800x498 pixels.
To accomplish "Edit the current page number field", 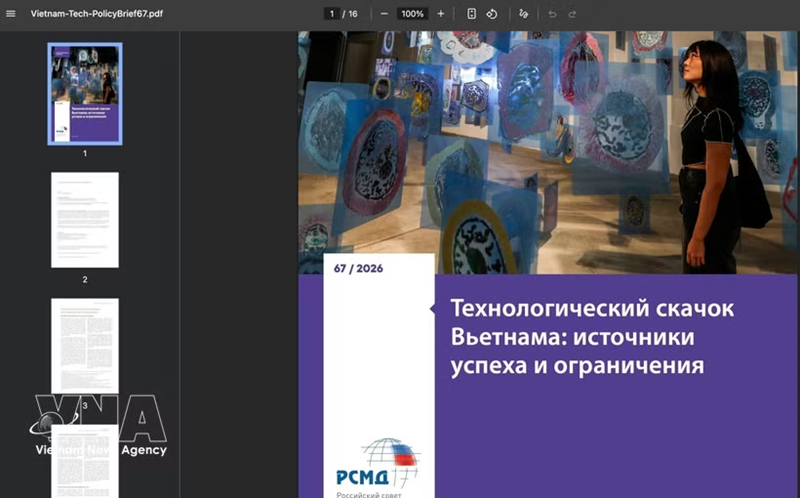I will [332, 14].
